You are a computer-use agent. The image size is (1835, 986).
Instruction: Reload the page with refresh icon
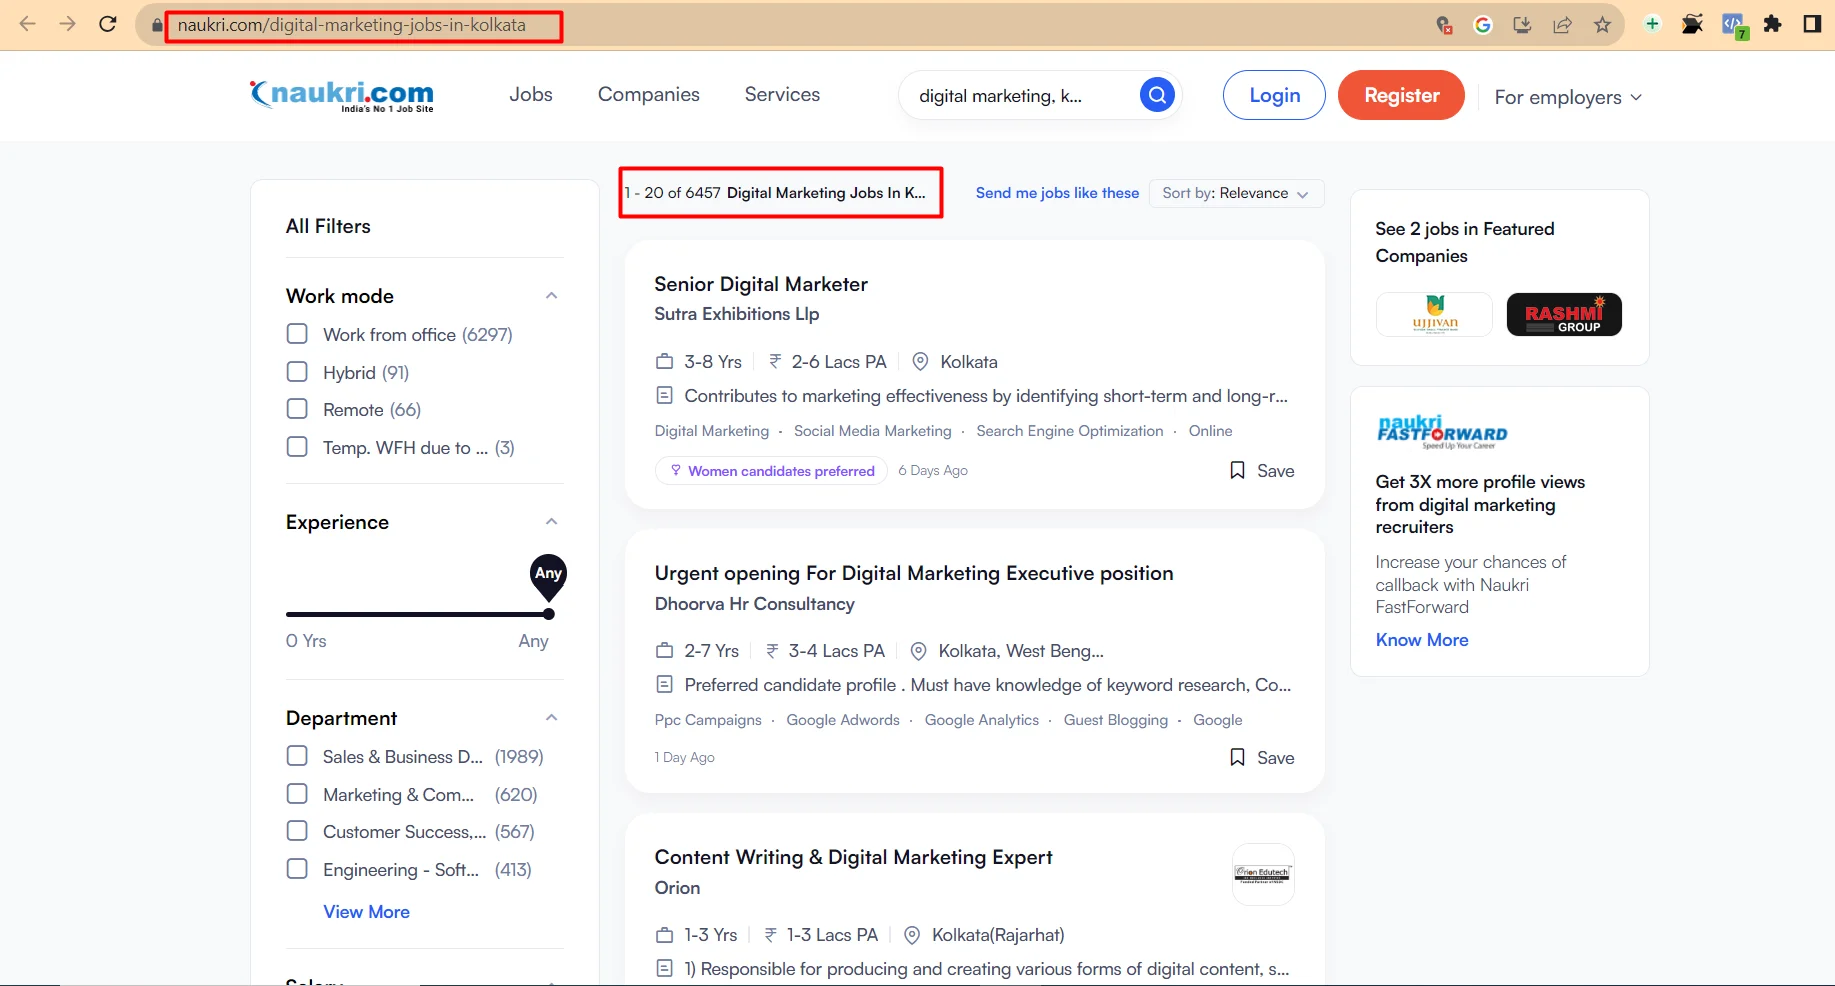click(108, 24)
